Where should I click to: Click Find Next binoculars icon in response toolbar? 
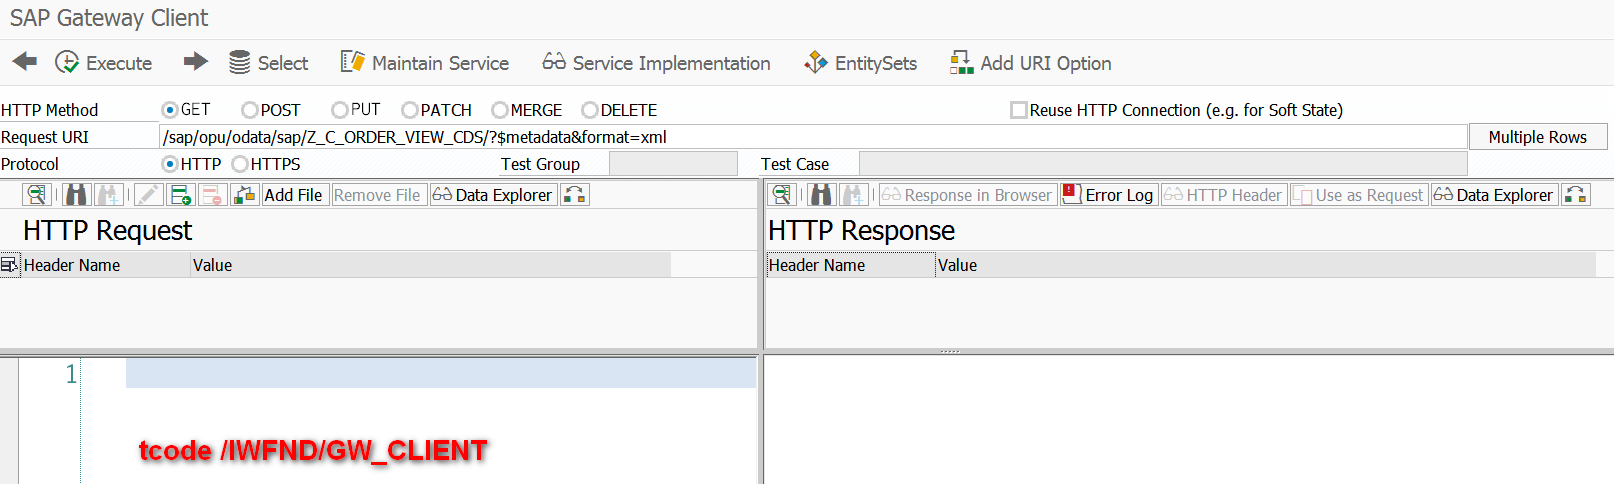tap(854, 195)
